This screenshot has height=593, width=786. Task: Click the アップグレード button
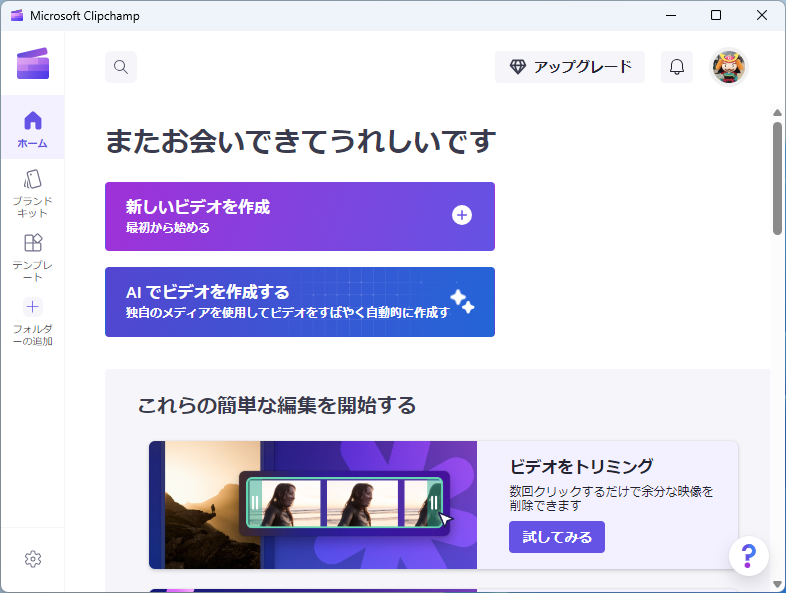(570, 67)
